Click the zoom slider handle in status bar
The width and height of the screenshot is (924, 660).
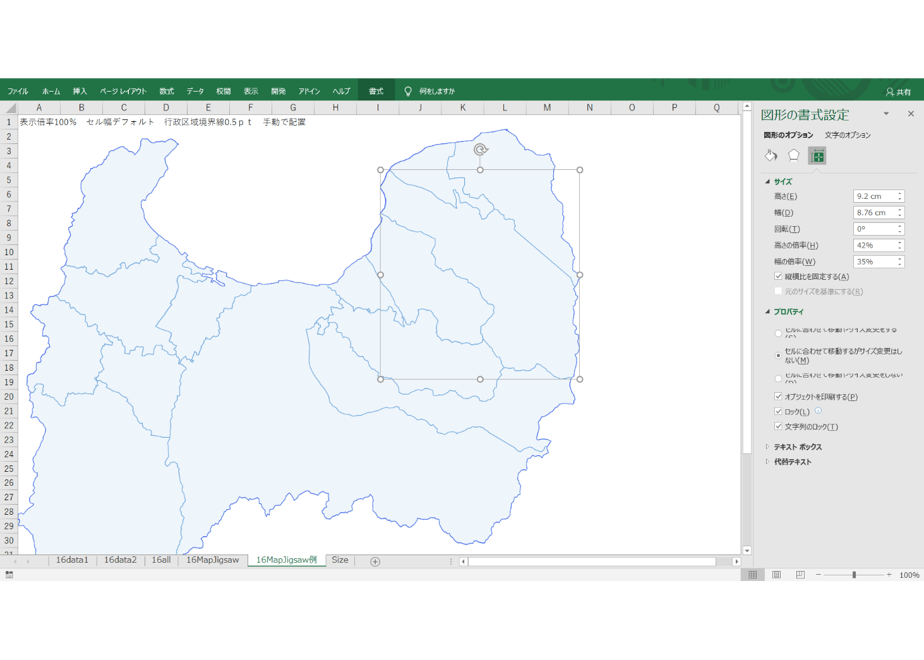[854, 575]
